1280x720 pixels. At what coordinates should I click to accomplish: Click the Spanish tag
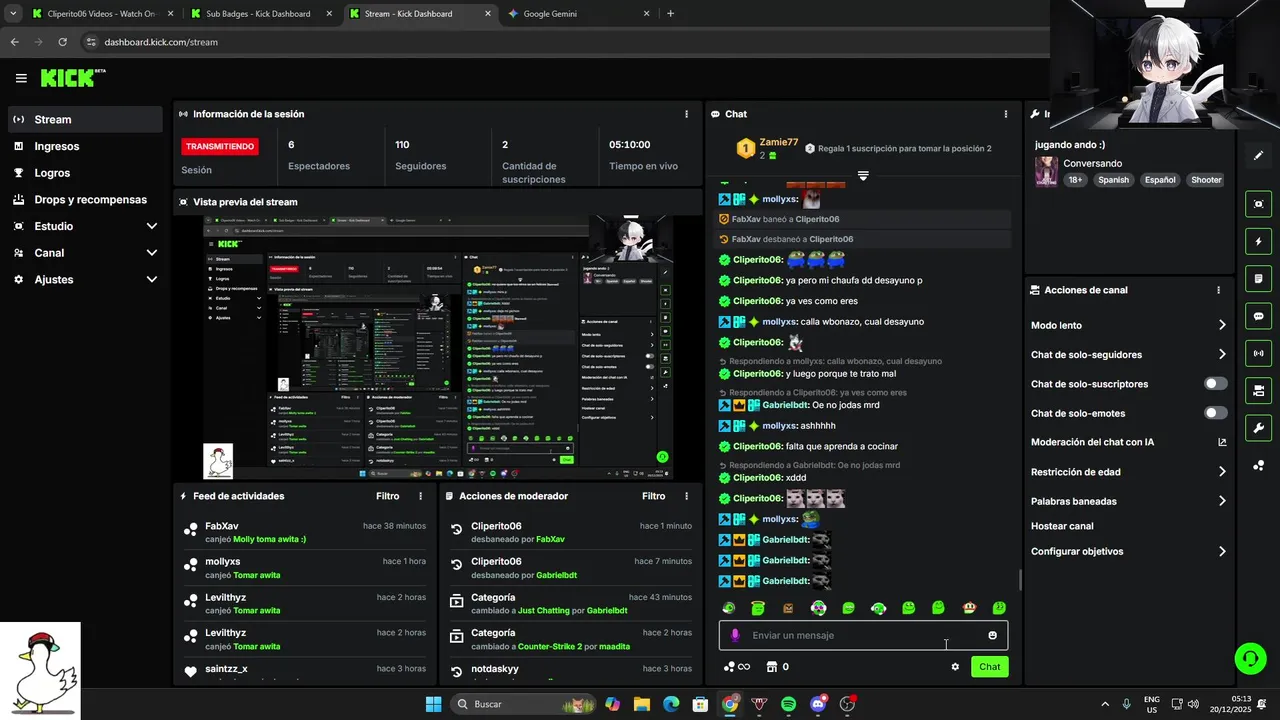(x=1113, y=180)
